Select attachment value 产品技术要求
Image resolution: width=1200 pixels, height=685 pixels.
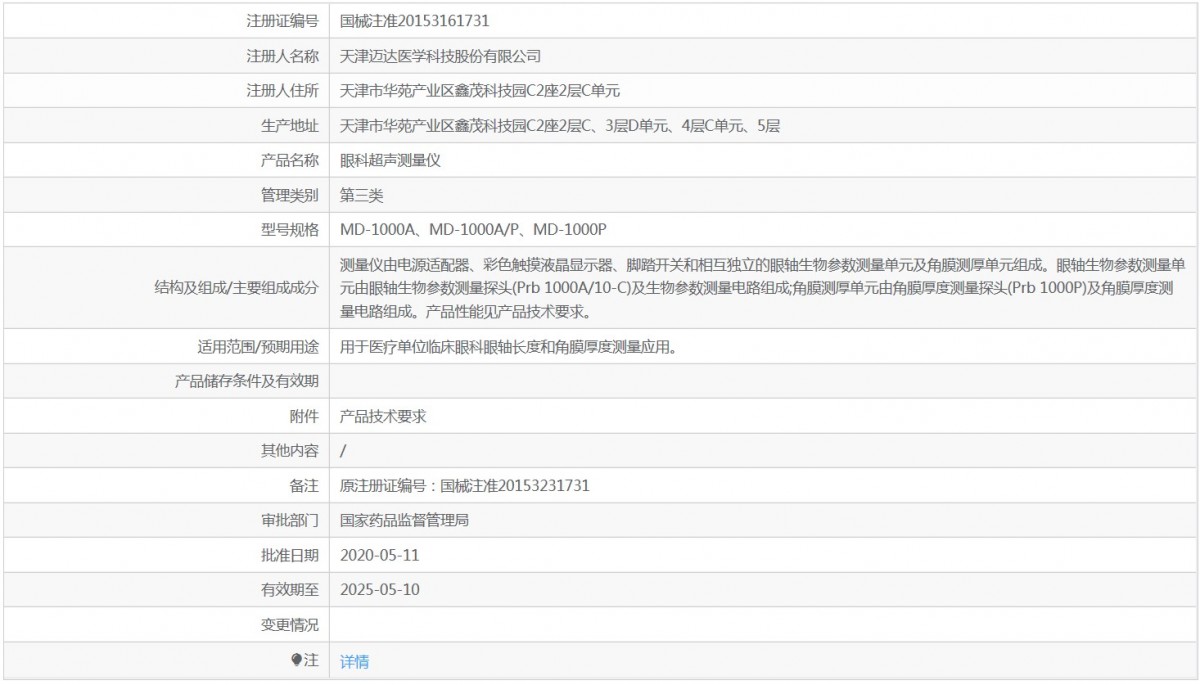coord(383,416)
